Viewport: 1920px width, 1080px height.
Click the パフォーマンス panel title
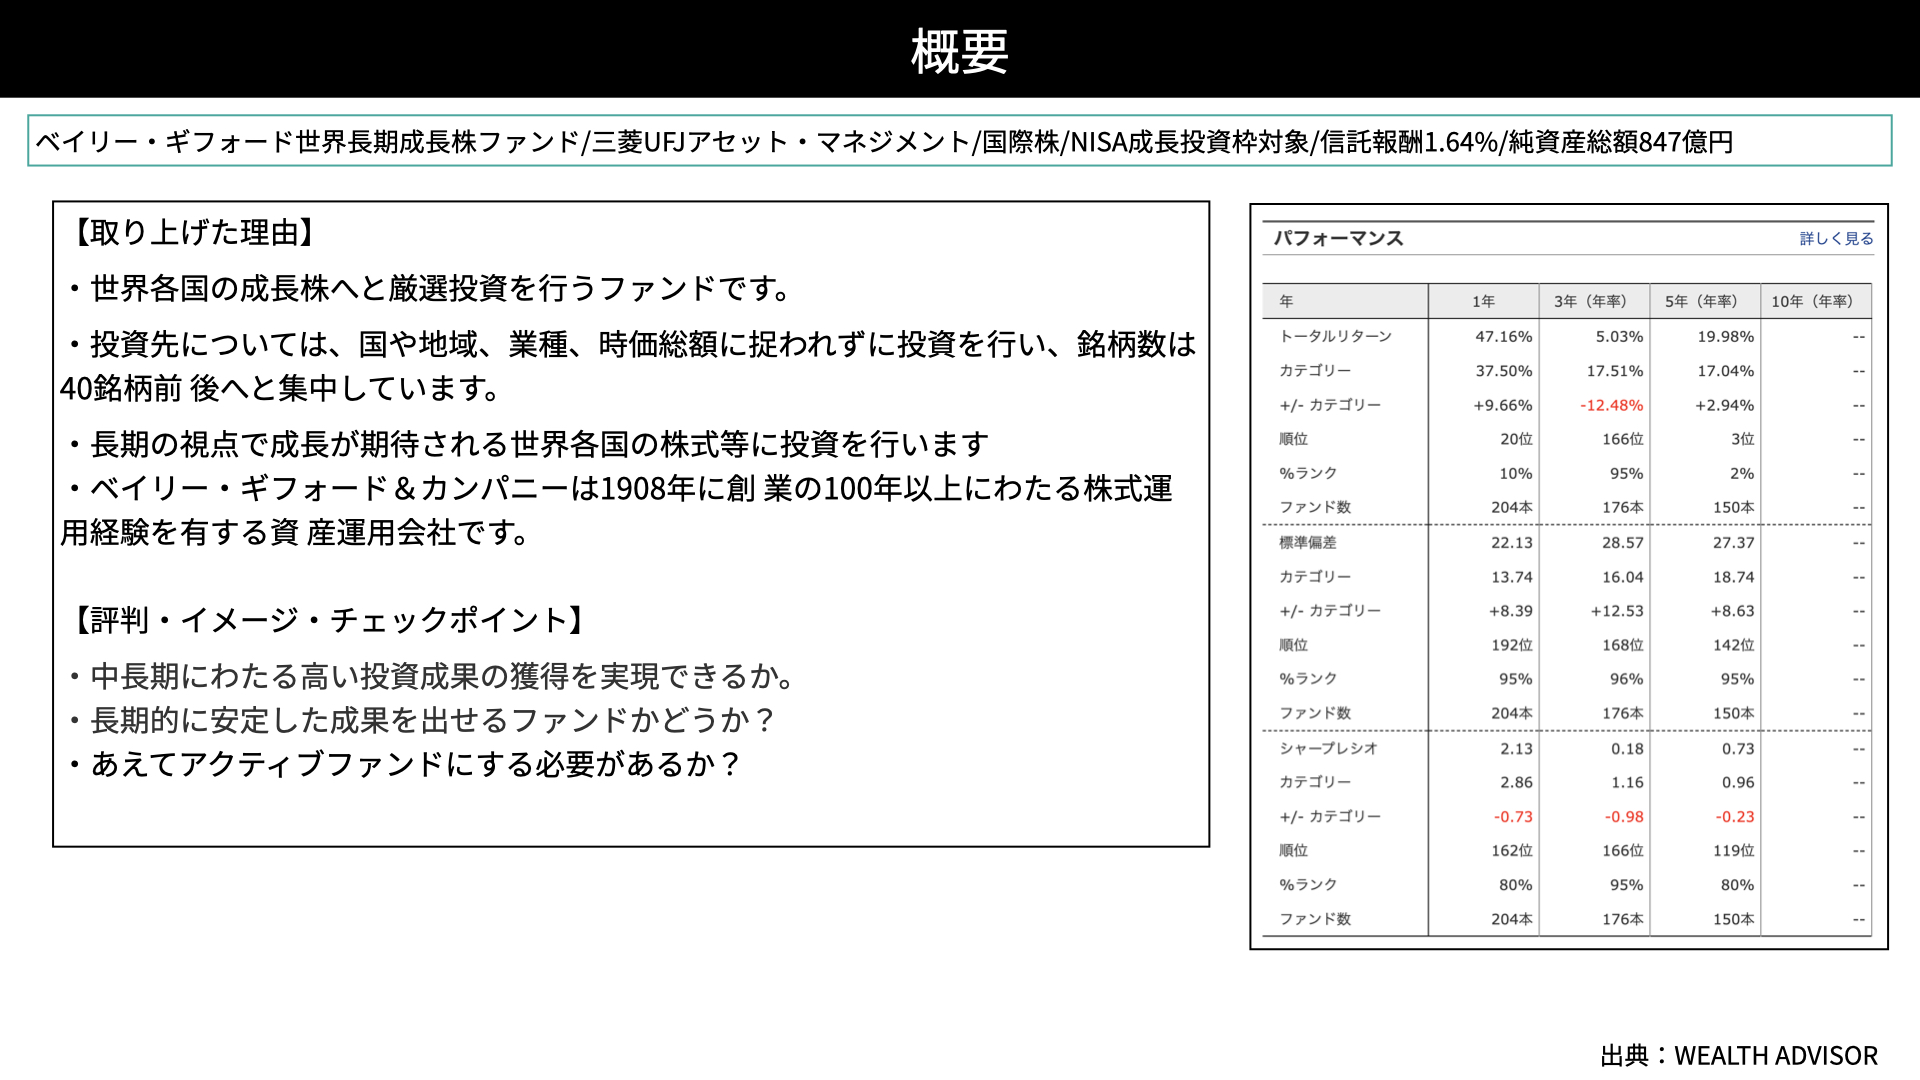(1338, 238)
